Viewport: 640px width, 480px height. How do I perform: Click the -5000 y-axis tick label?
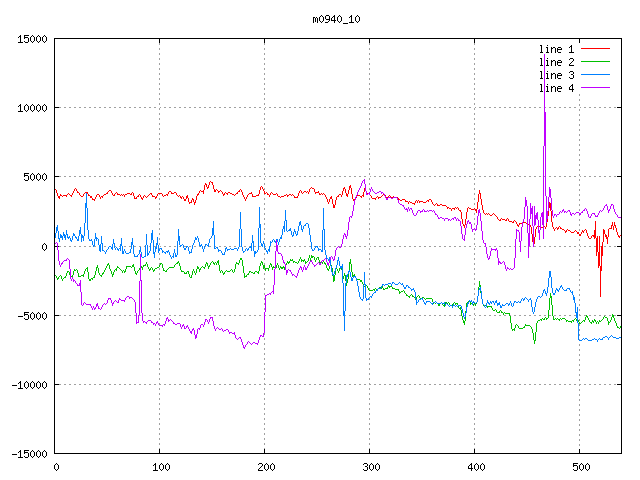pos(32,315)
